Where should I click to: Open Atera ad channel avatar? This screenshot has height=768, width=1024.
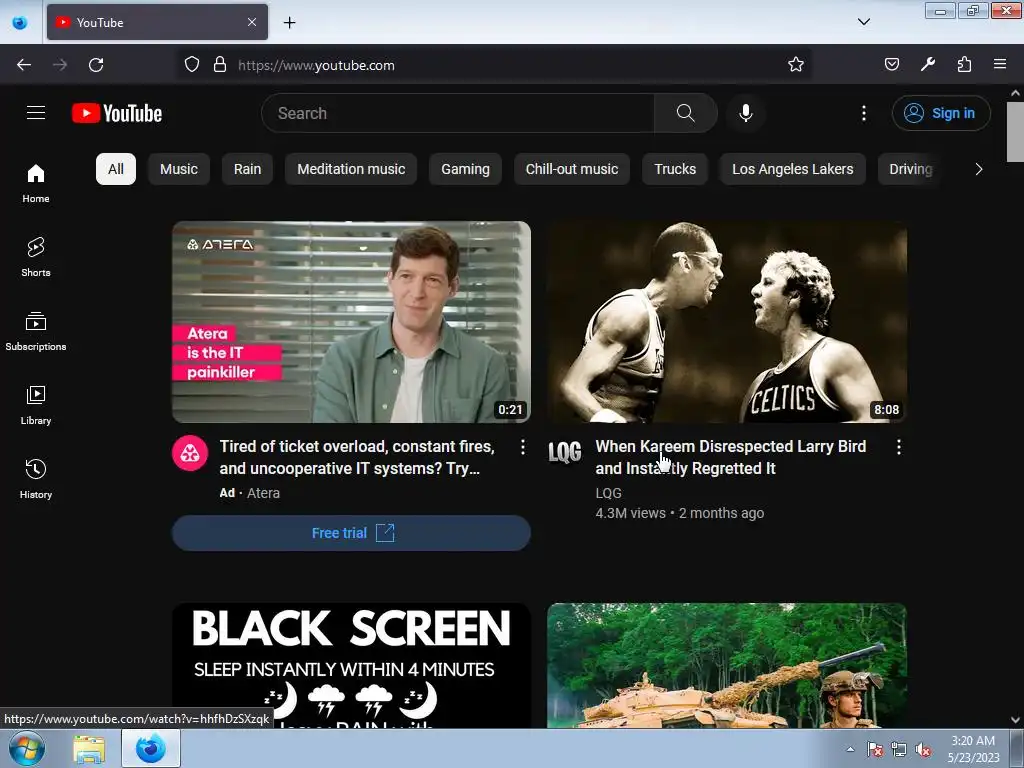(190, 453)
